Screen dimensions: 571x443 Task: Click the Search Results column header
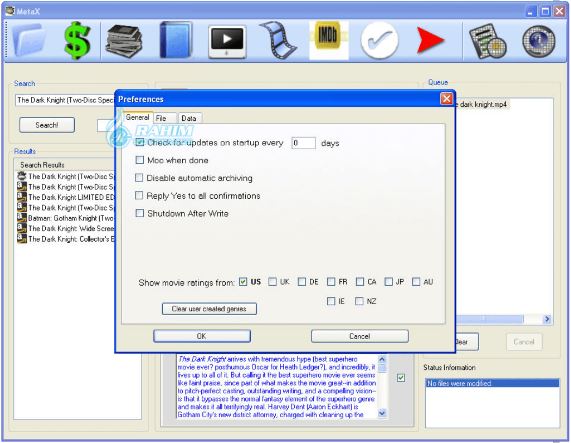click(x=65, y=165)
